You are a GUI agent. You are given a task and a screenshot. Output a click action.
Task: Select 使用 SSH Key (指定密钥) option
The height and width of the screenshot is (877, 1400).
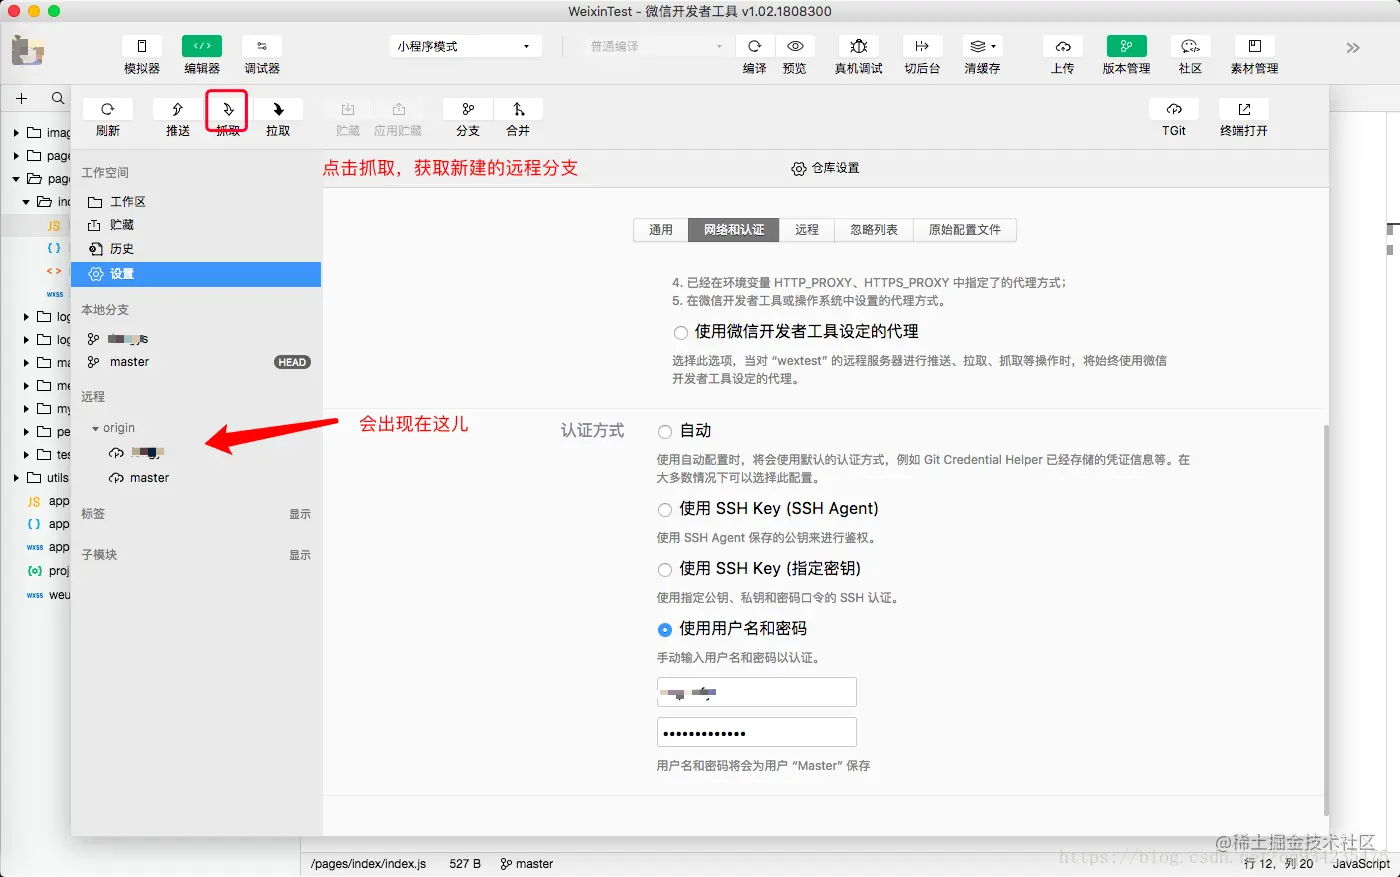[665, 570]
